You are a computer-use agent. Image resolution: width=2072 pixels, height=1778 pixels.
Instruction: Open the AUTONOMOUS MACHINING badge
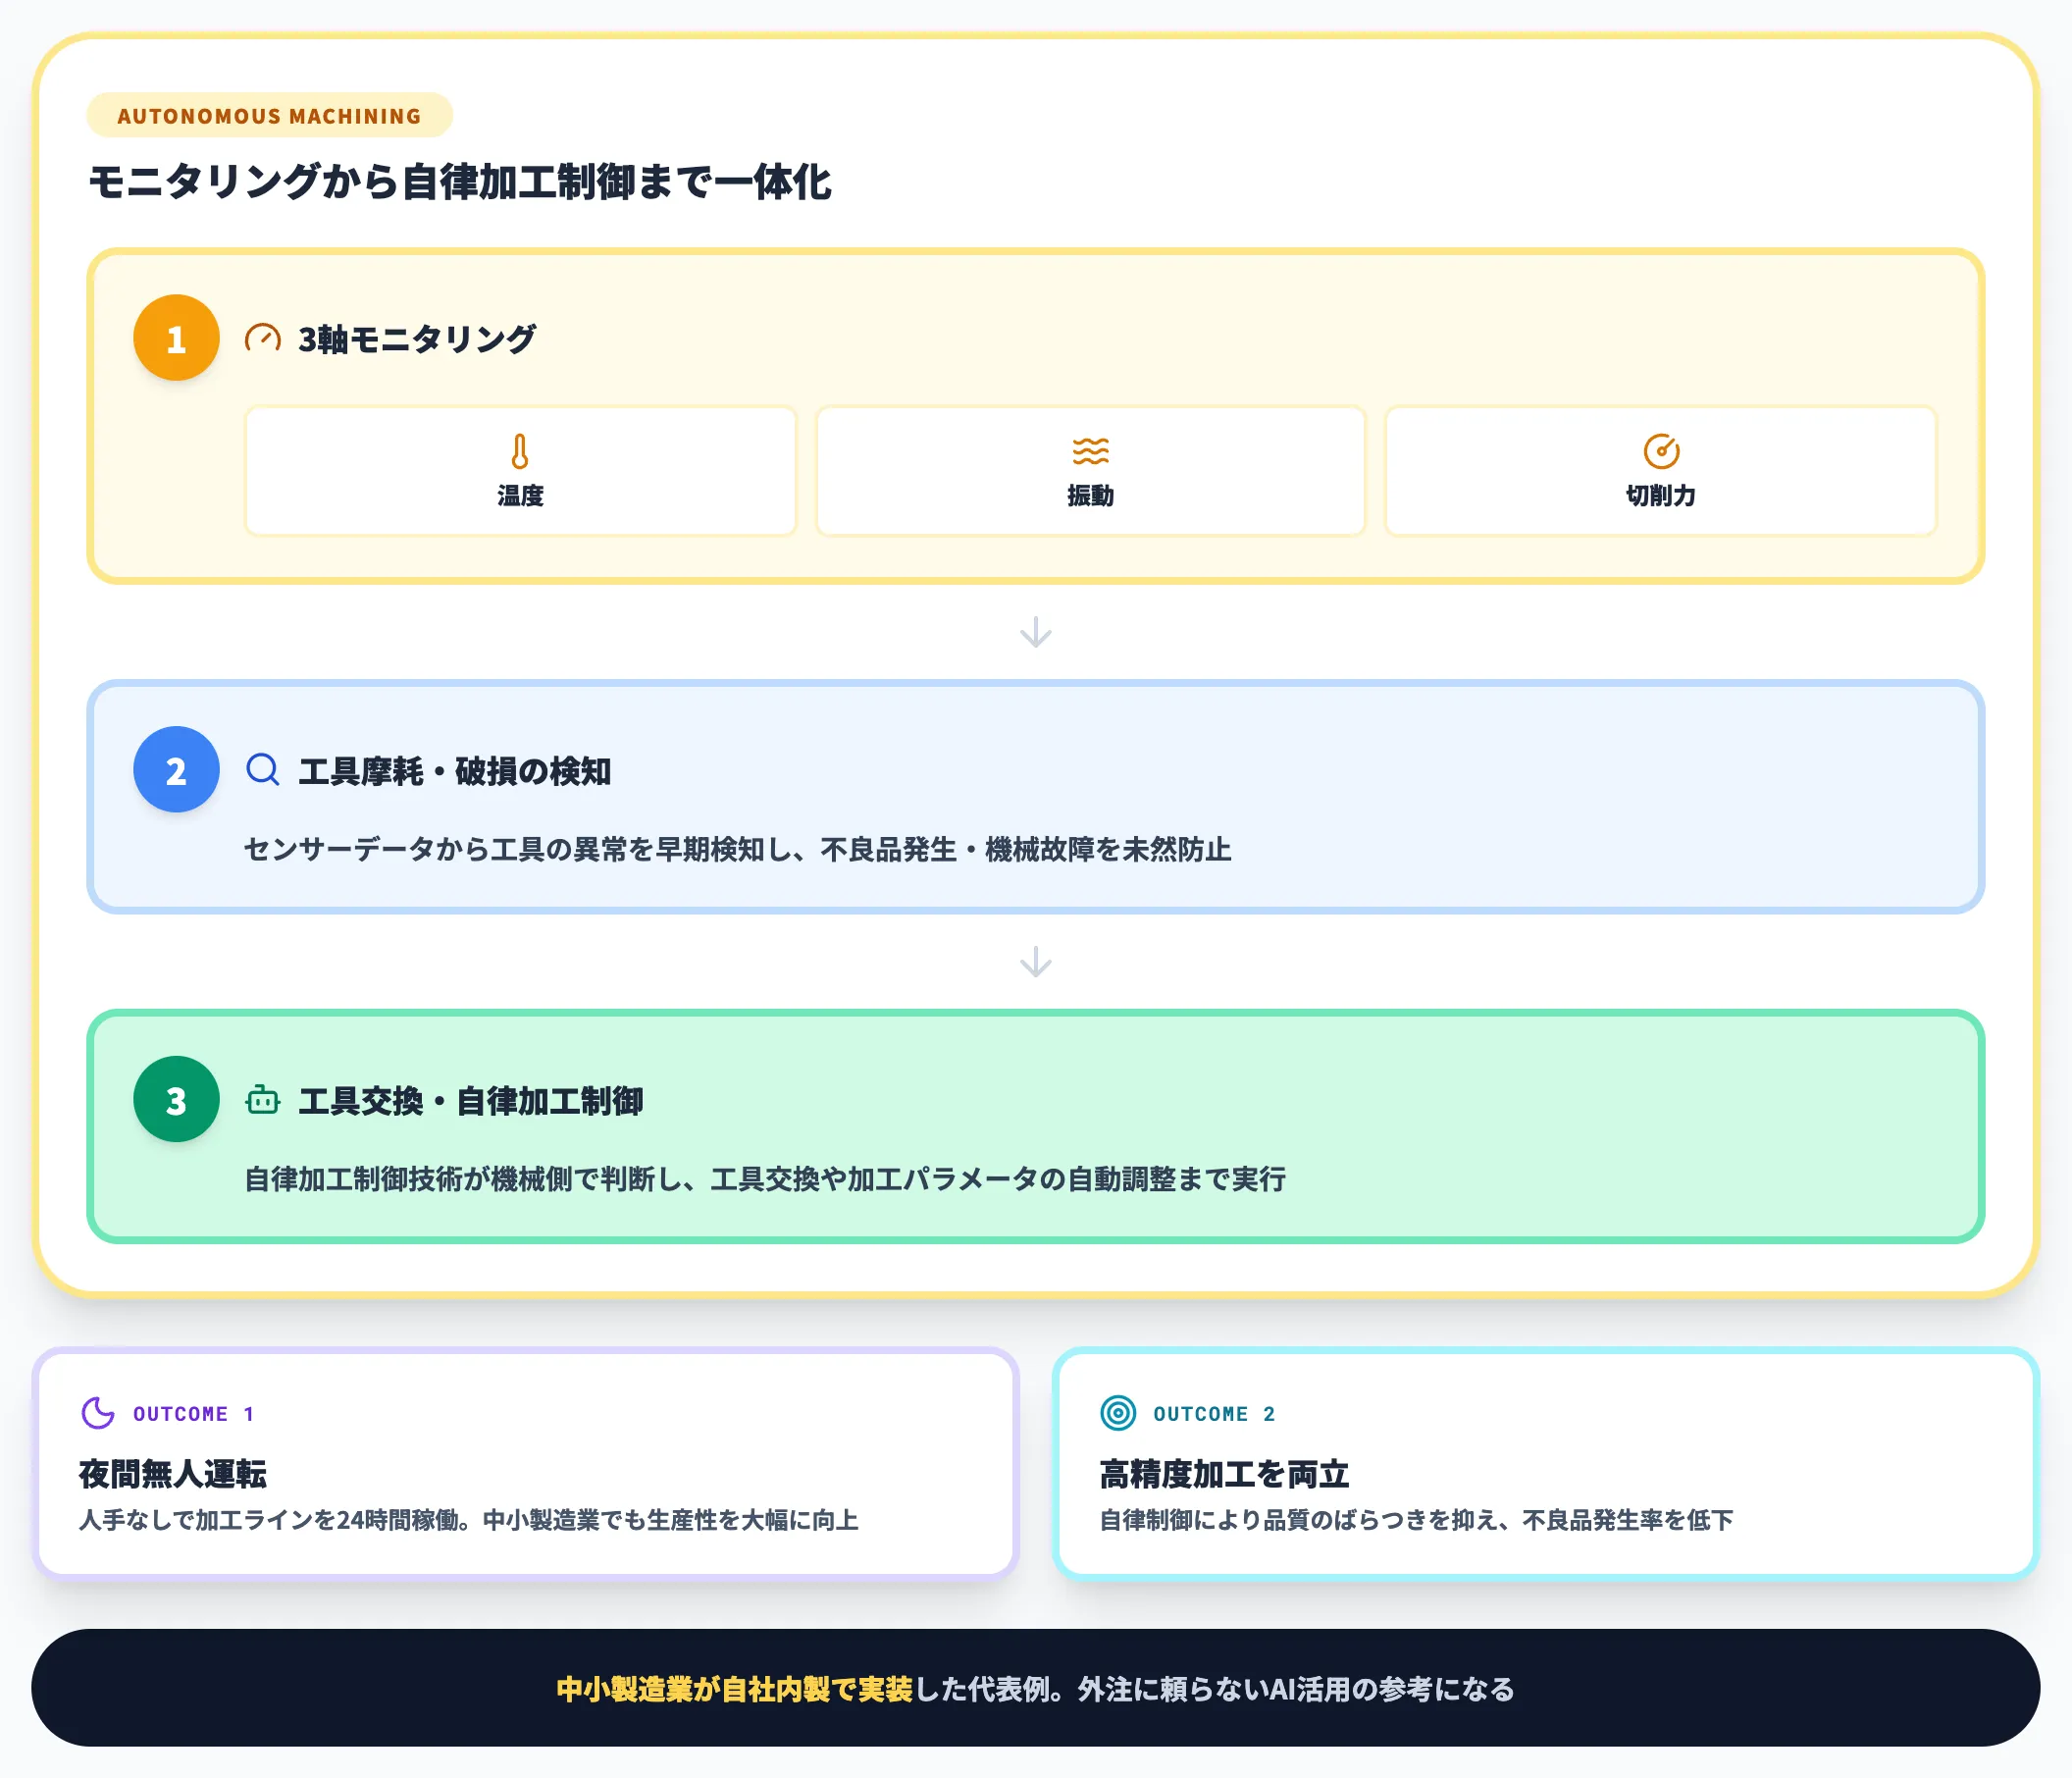point(270,115)
